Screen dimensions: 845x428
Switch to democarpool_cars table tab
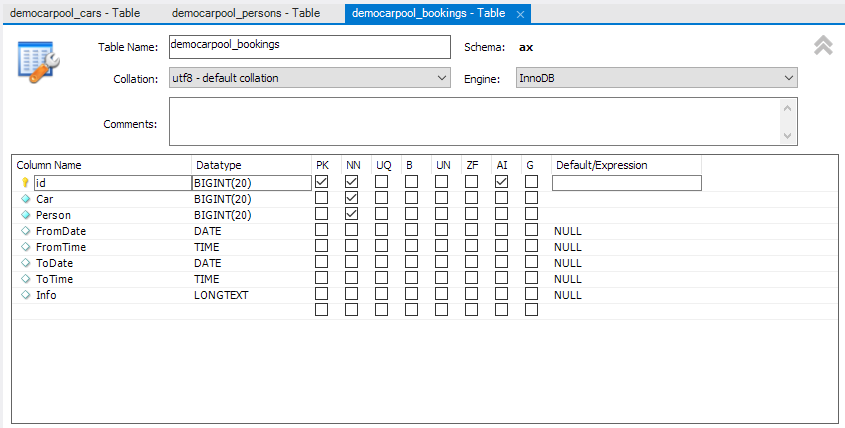[x=75, y=14]
